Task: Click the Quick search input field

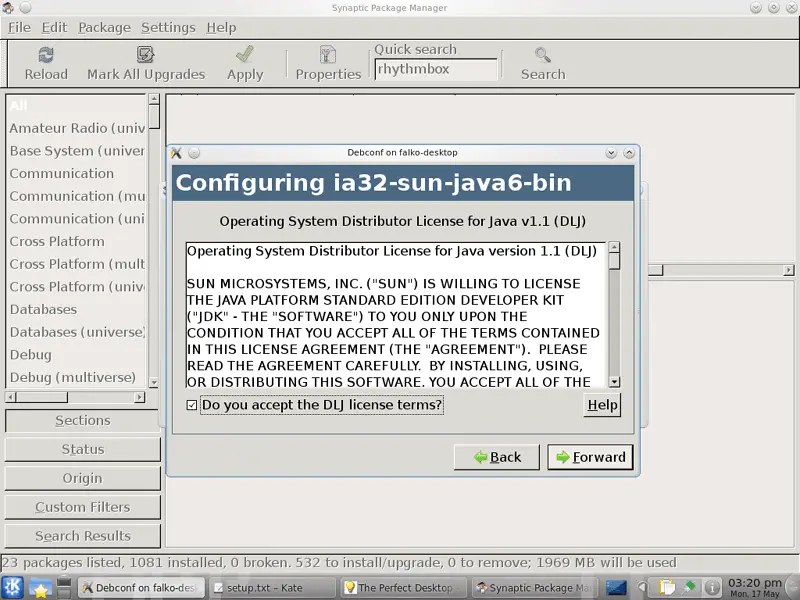Action: tap(436, 69)
